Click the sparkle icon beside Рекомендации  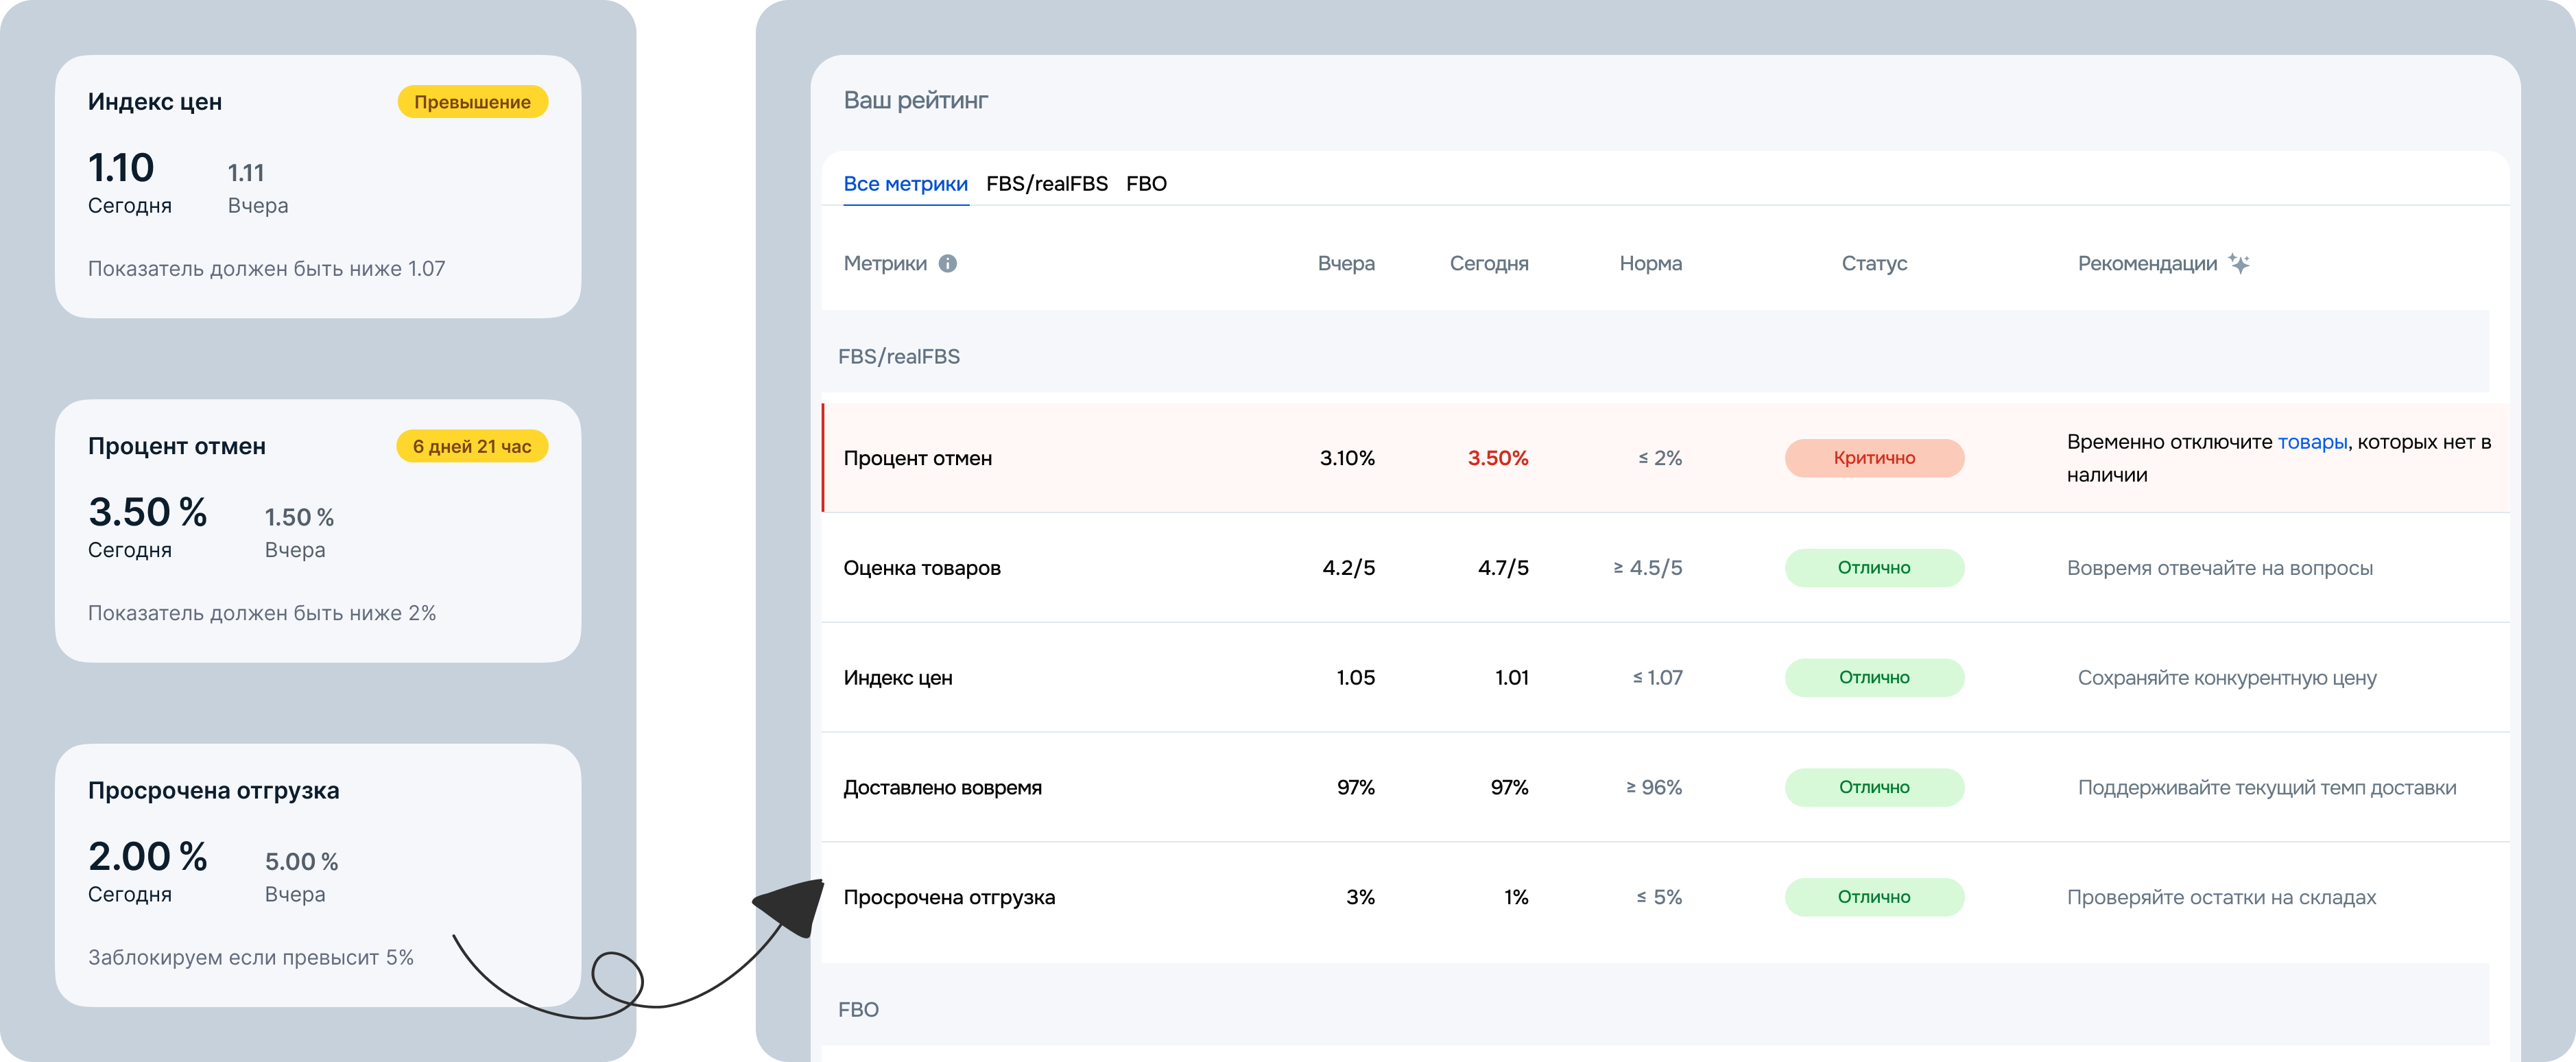point(2240,264)
